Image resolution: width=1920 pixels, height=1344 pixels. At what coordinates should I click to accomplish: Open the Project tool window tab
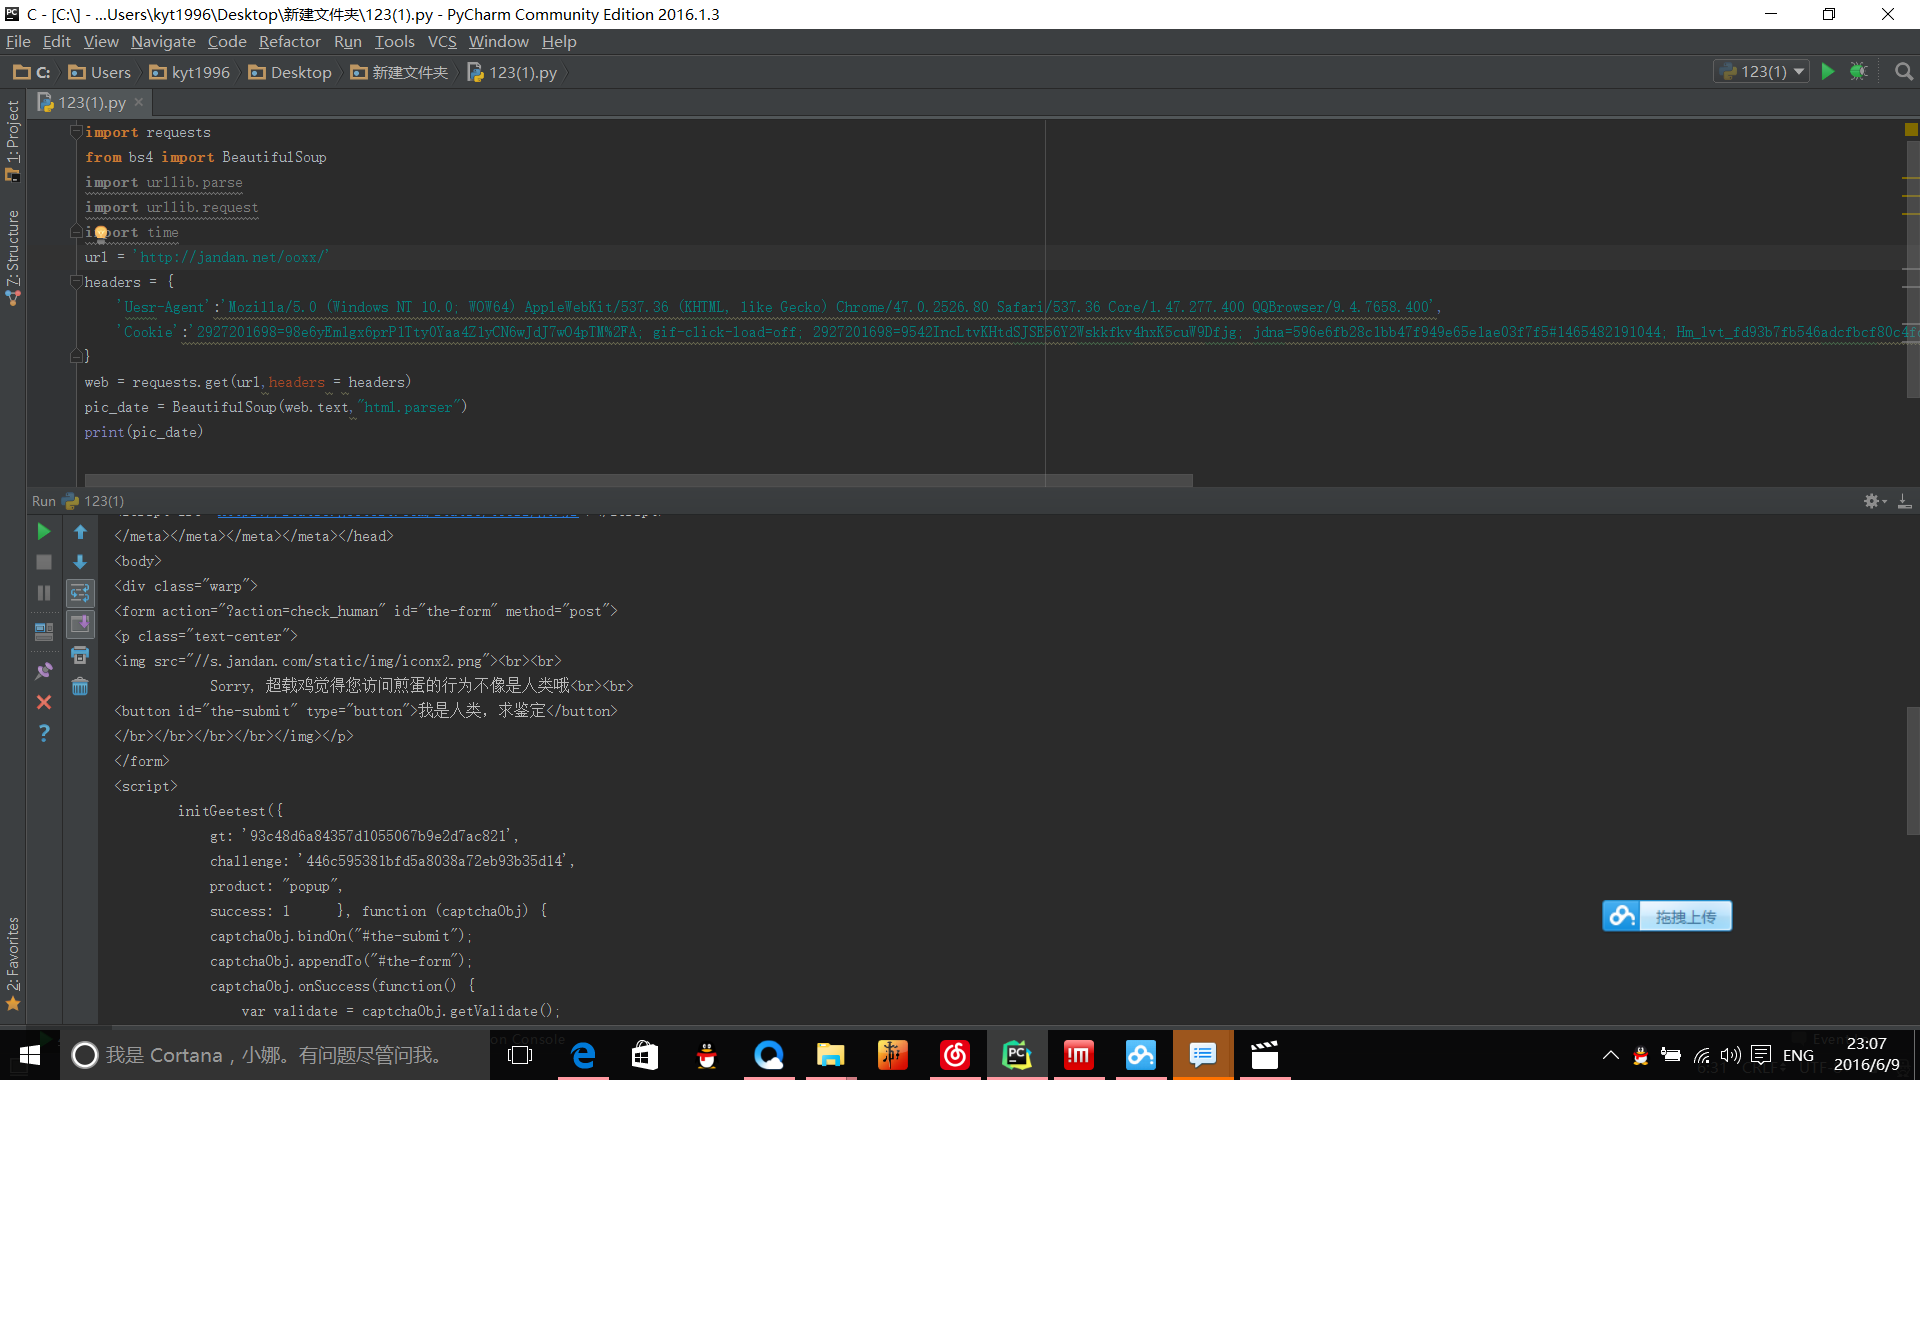(13, 140)
